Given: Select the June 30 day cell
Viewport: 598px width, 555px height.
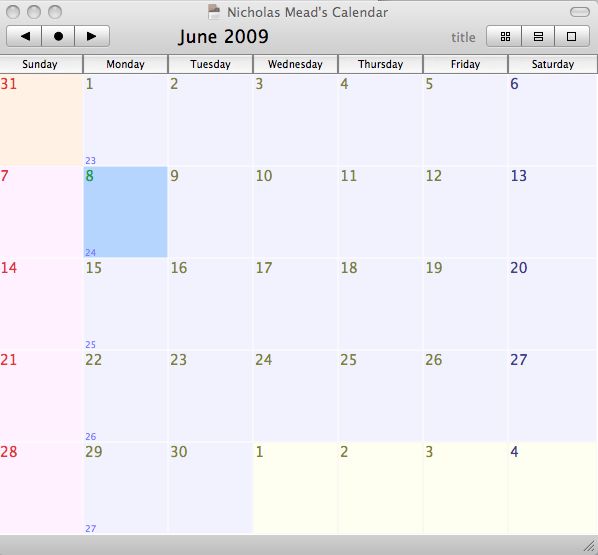Looking at the screenshot, I should (210, 488).
